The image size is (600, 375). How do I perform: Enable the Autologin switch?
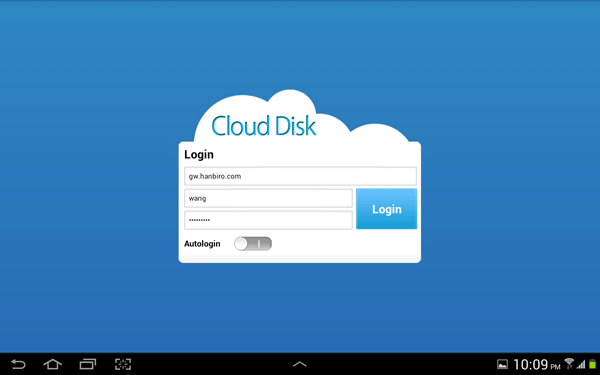[253, 244]
